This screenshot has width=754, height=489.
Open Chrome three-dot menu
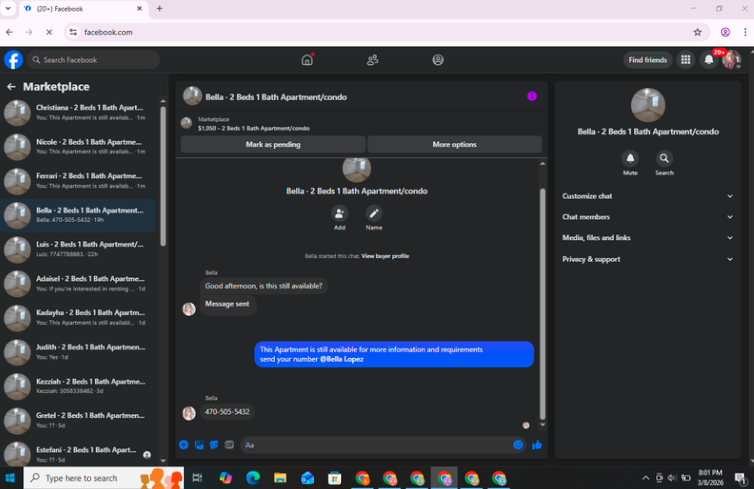coord(745,32)
